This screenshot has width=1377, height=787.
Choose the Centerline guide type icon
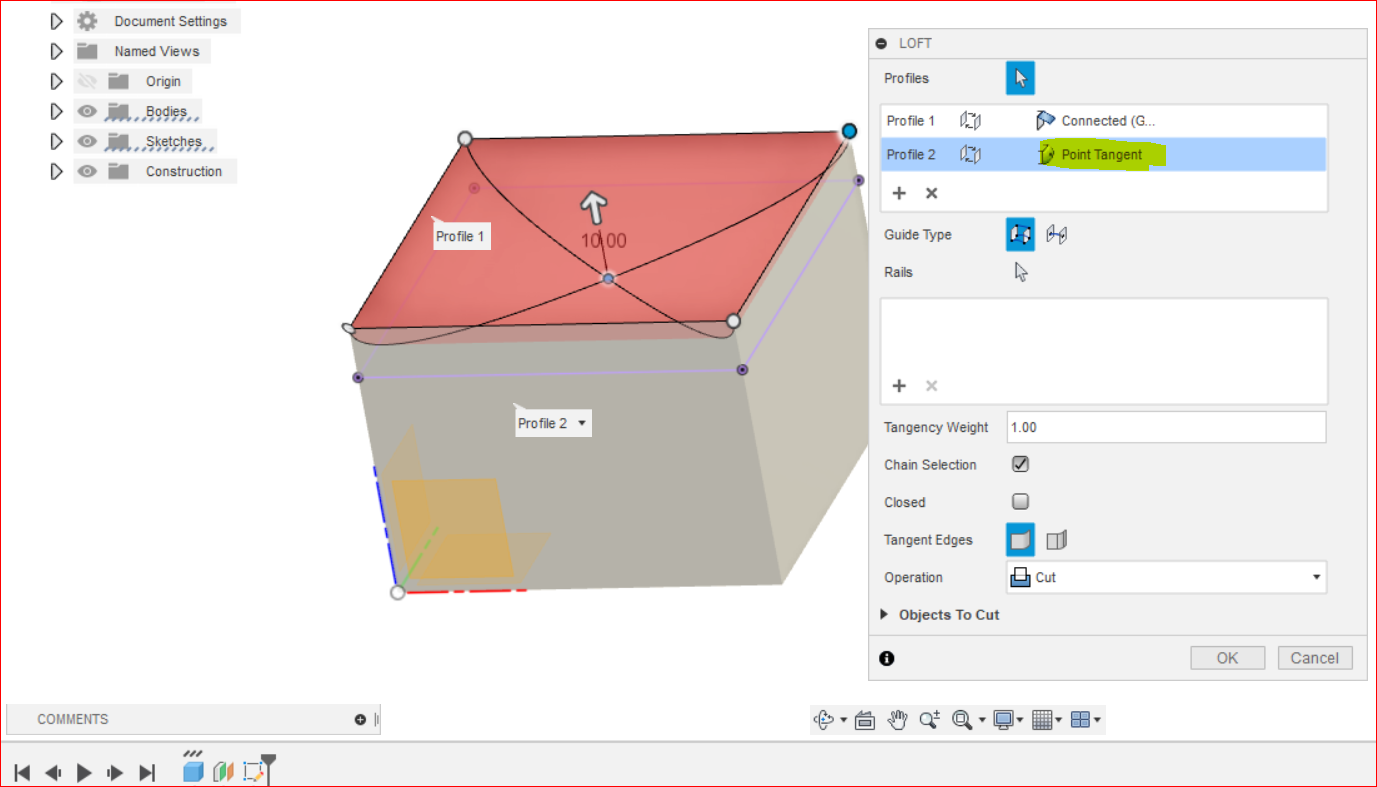[x=1057, y=235]
